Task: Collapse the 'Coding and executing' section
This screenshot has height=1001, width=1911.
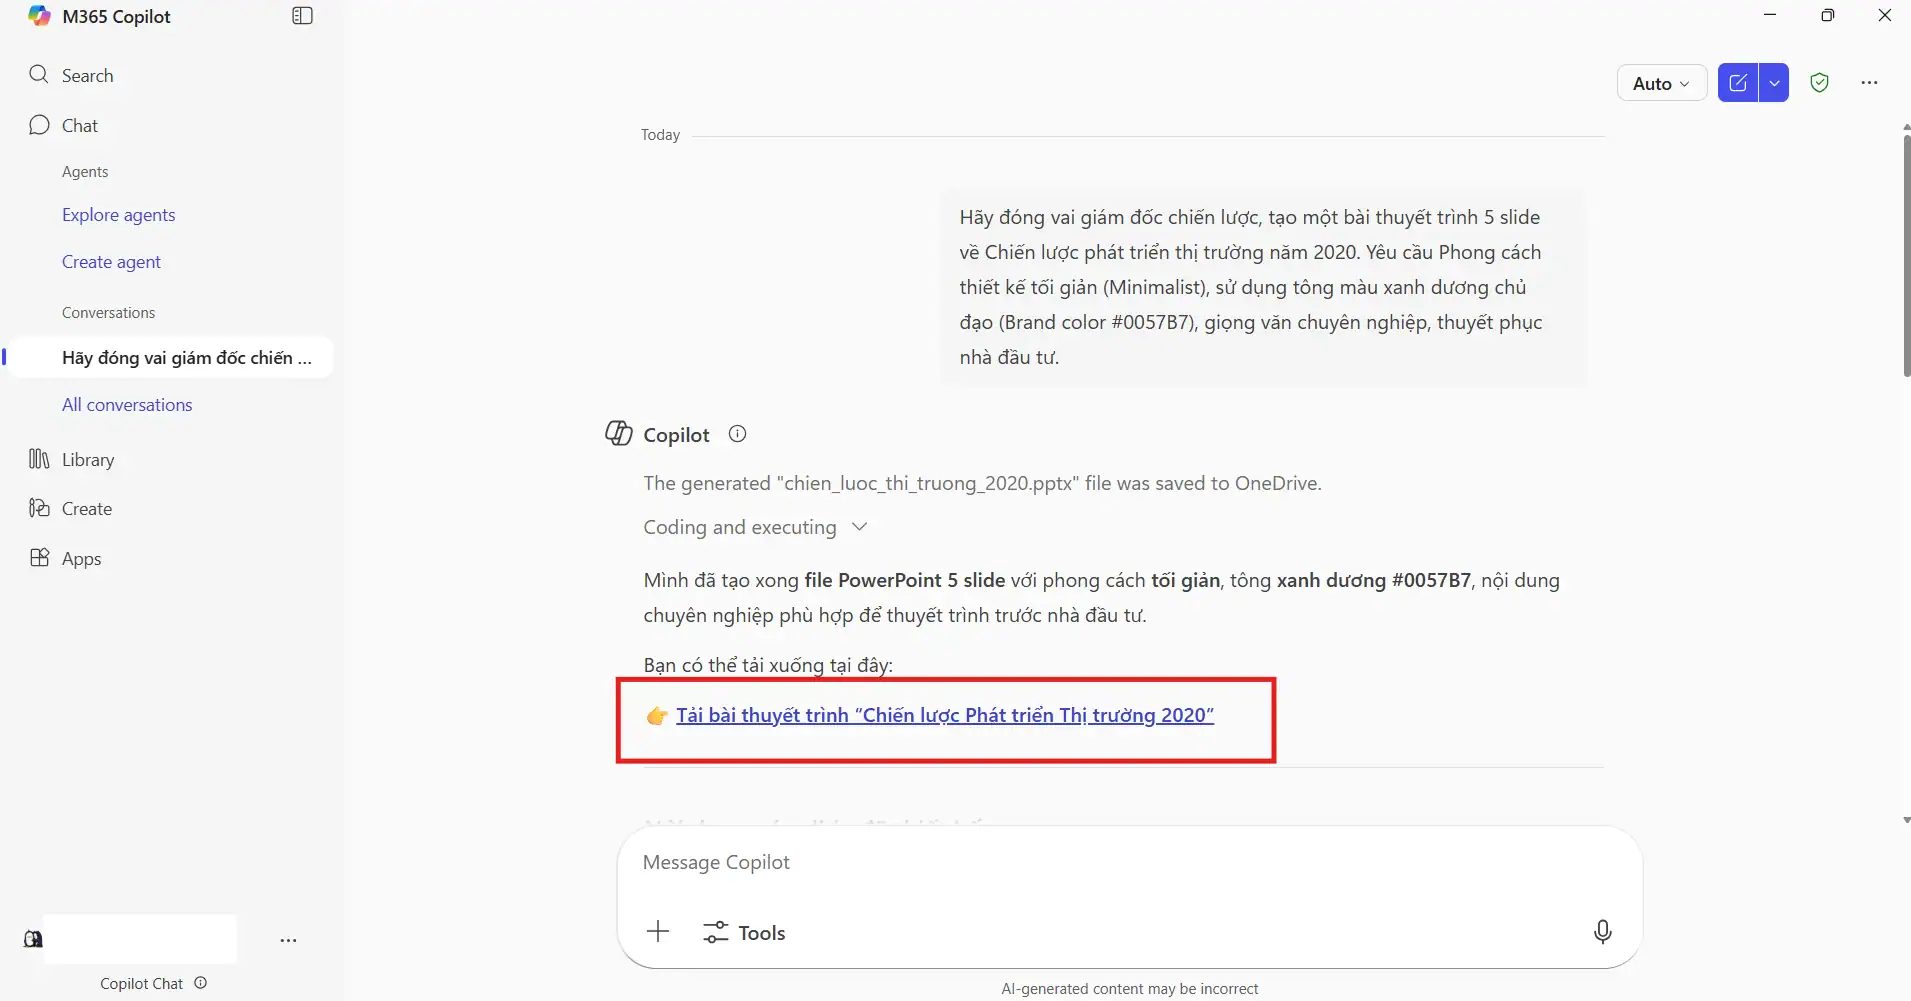Action: click(x=859, y=527)
